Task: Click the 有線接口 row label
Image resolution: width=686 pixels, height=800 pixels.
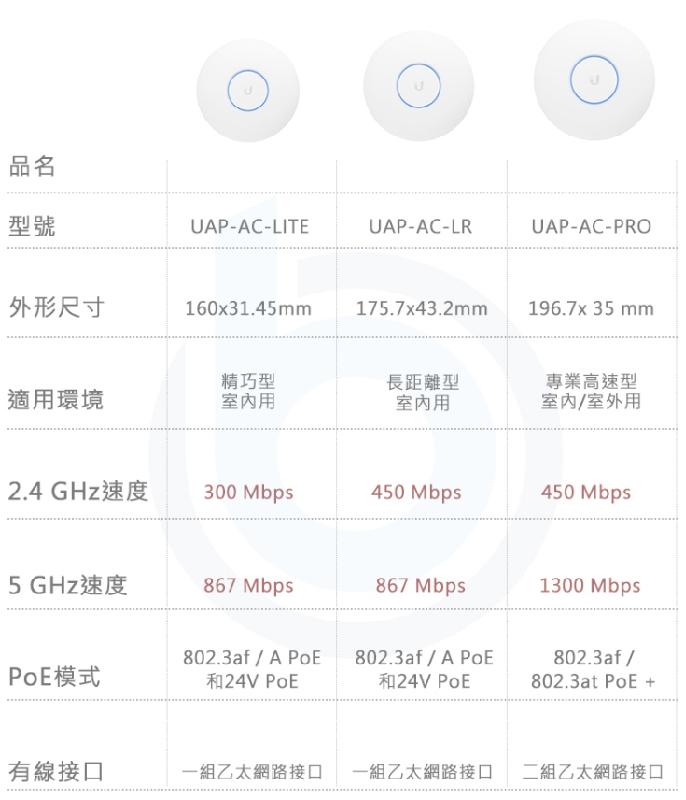Action: point(56,770)
